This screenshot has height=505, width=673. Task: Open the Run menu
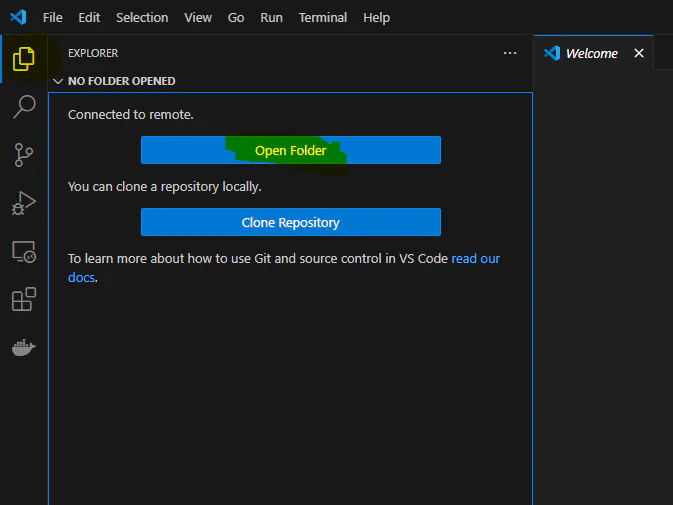click(271, 18)
